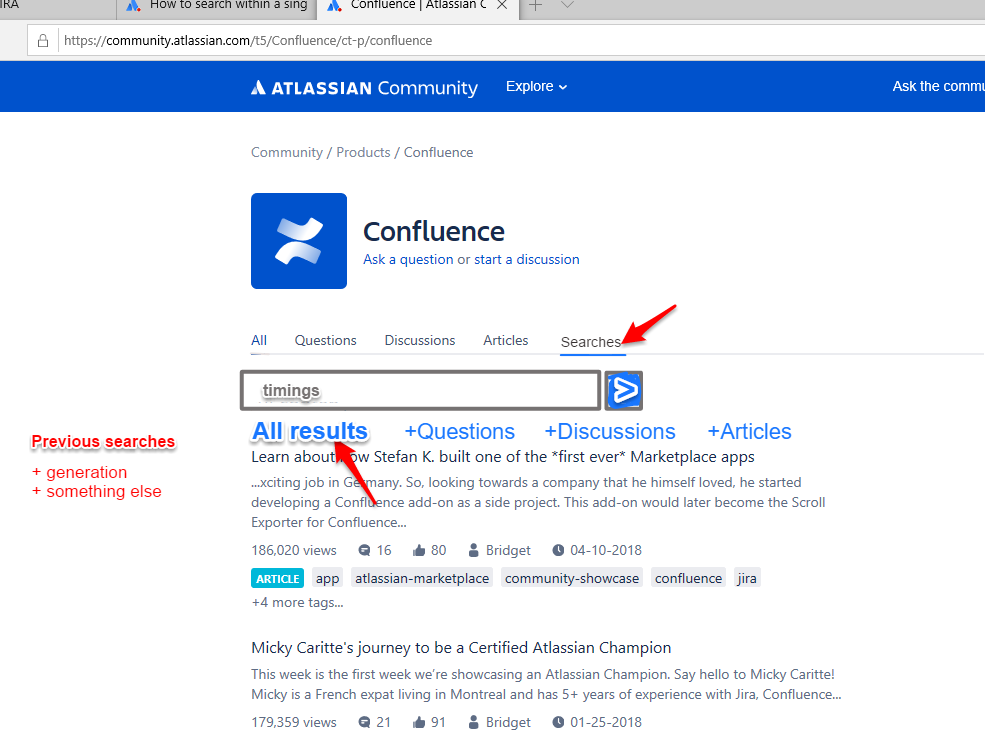
Task: Expand +4 more tags
Action: point(297,603)
